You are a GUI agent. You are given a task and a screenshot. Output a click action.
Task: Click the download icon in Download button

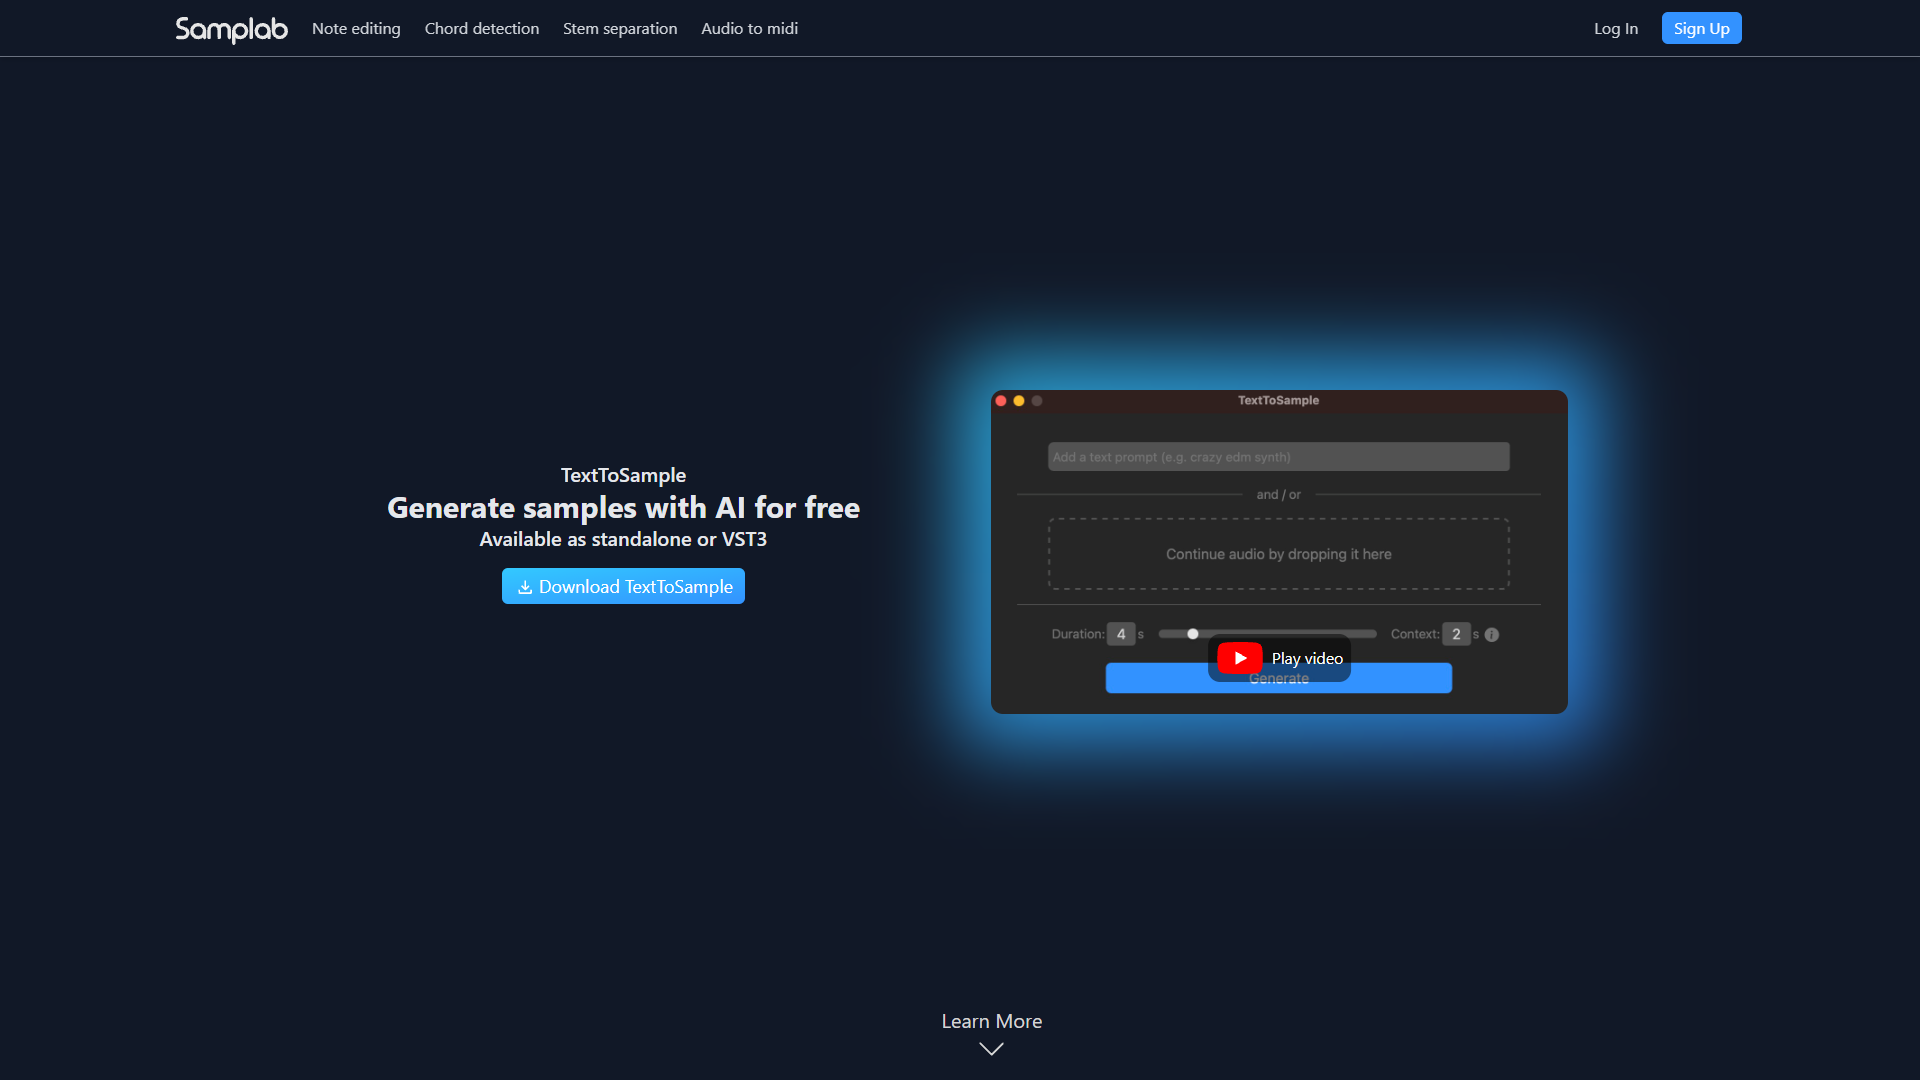click(525, 587)
